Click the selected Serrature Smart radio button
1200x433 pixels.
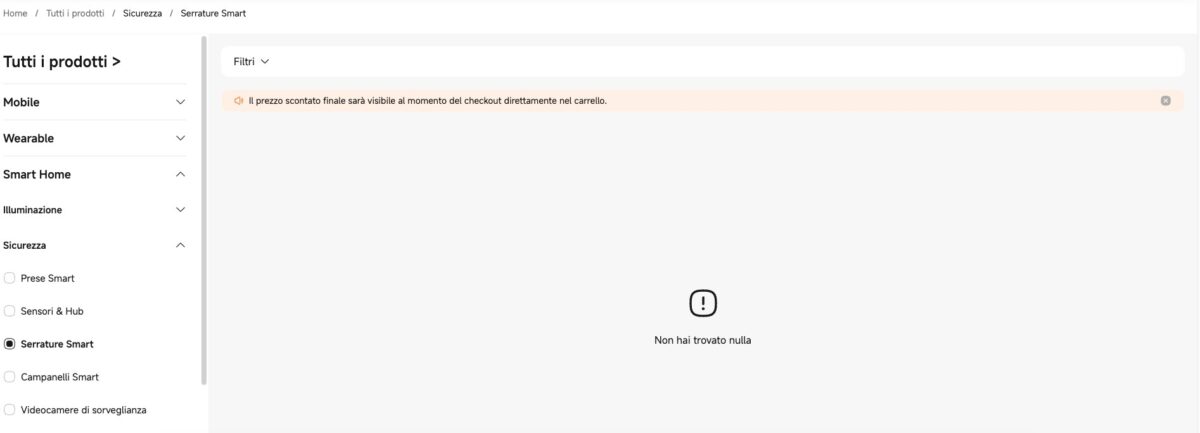click(x=10, y=344)
